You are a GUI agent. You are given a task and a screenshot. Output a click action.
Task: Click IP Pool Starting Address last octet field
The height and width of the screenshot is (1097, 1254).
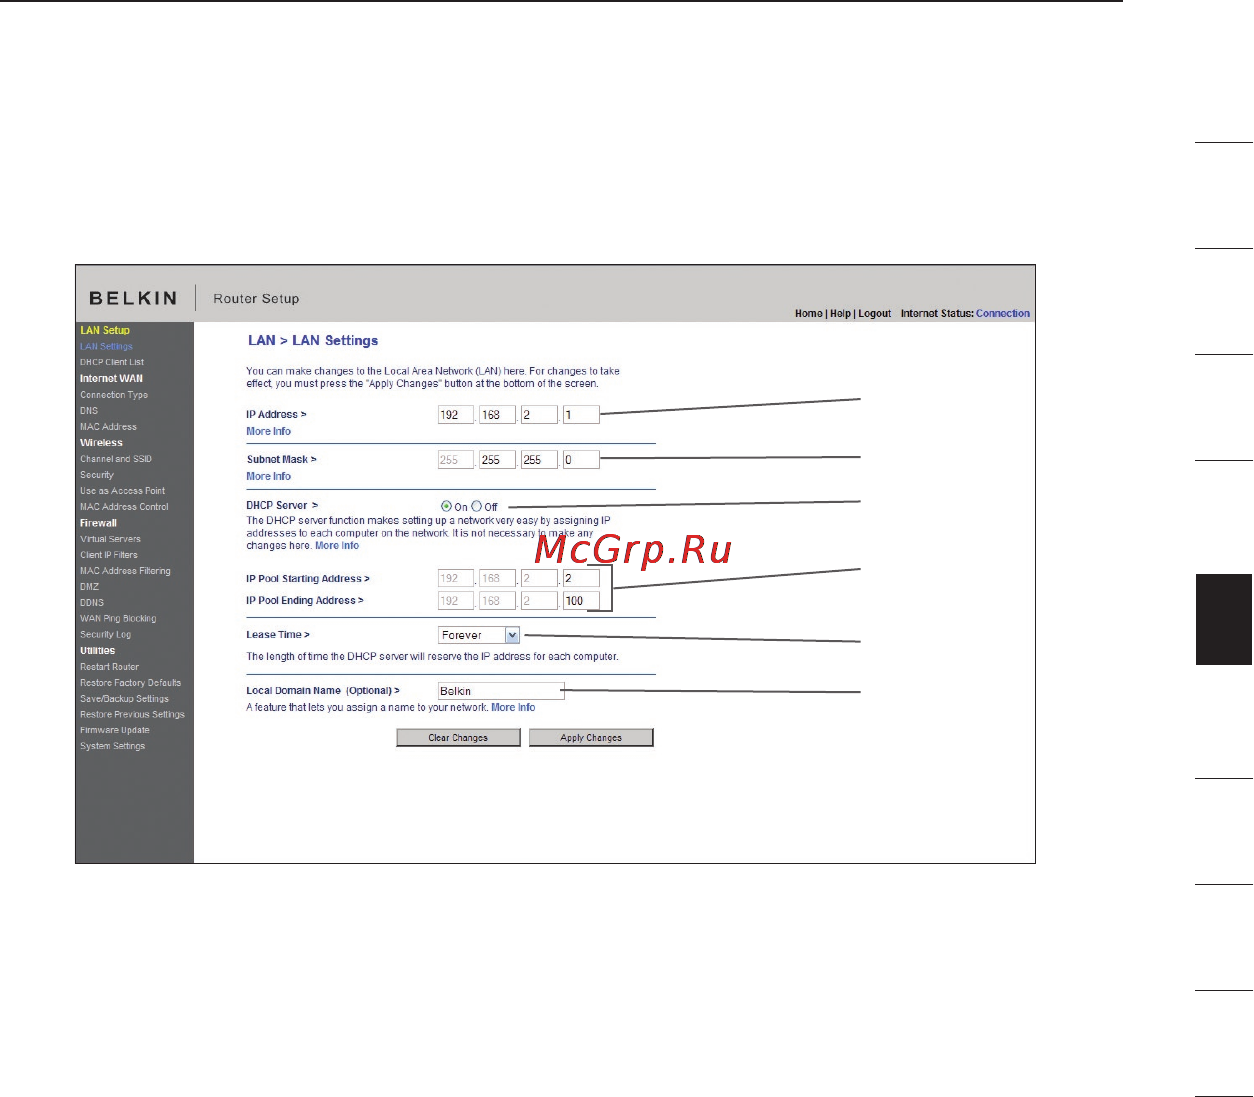581,578
